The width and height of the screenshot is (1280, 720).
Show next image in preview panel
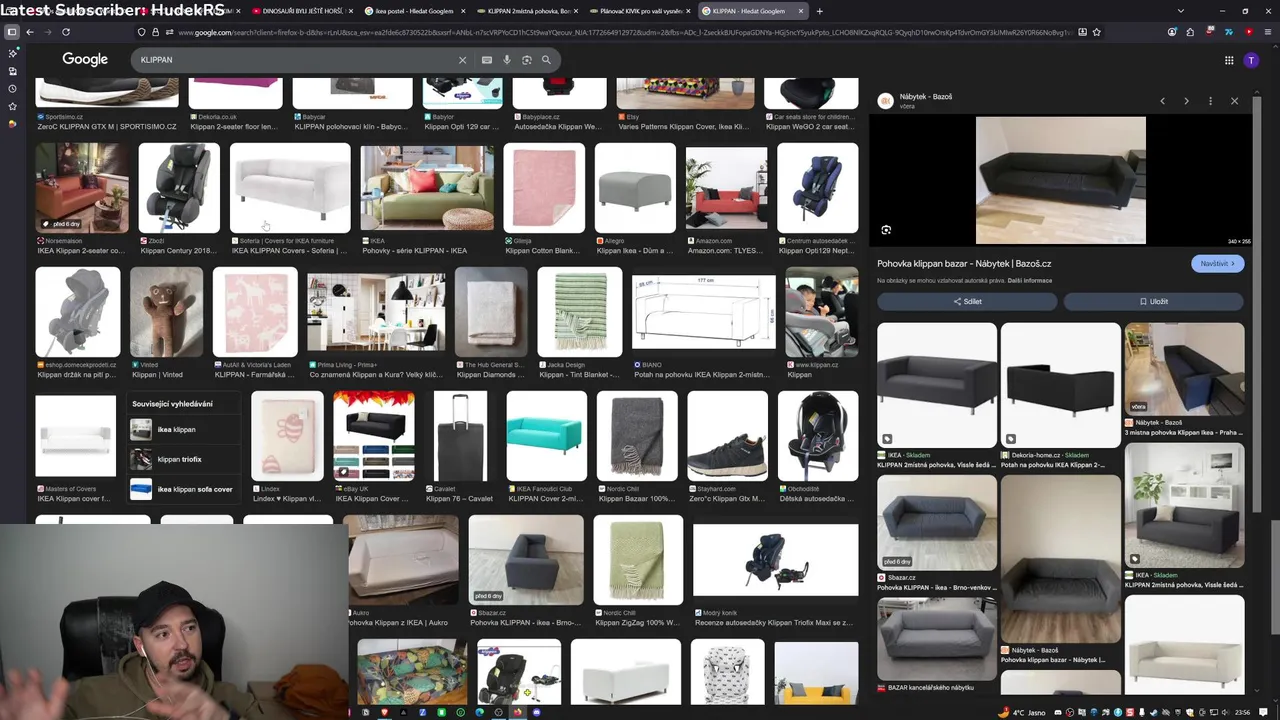tap(1186, 101)
